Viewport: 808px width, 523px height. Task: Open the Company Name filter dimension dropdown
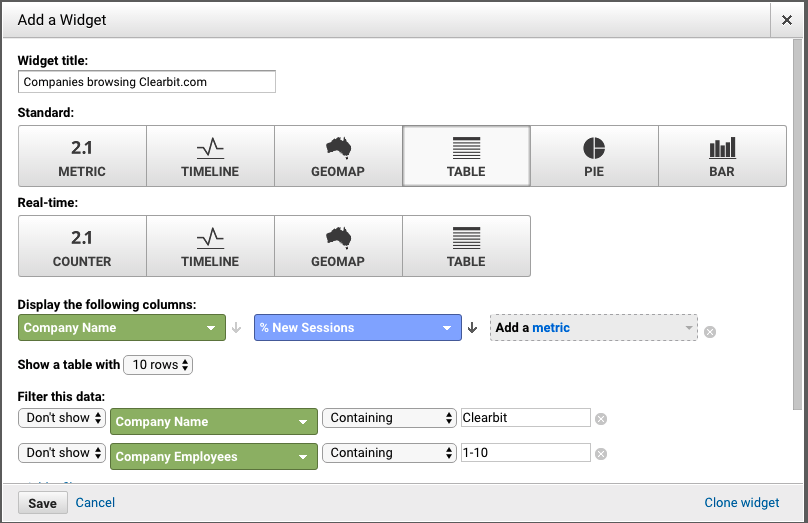click(214, 421)
